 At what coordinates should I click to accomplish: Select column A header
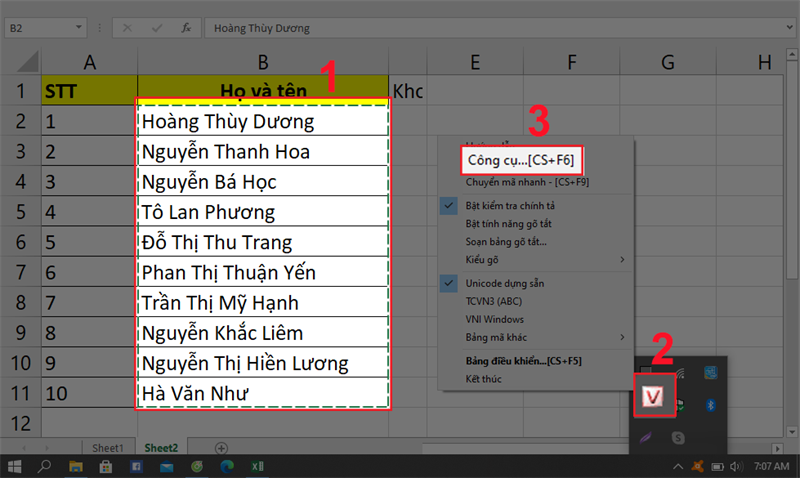89,62
